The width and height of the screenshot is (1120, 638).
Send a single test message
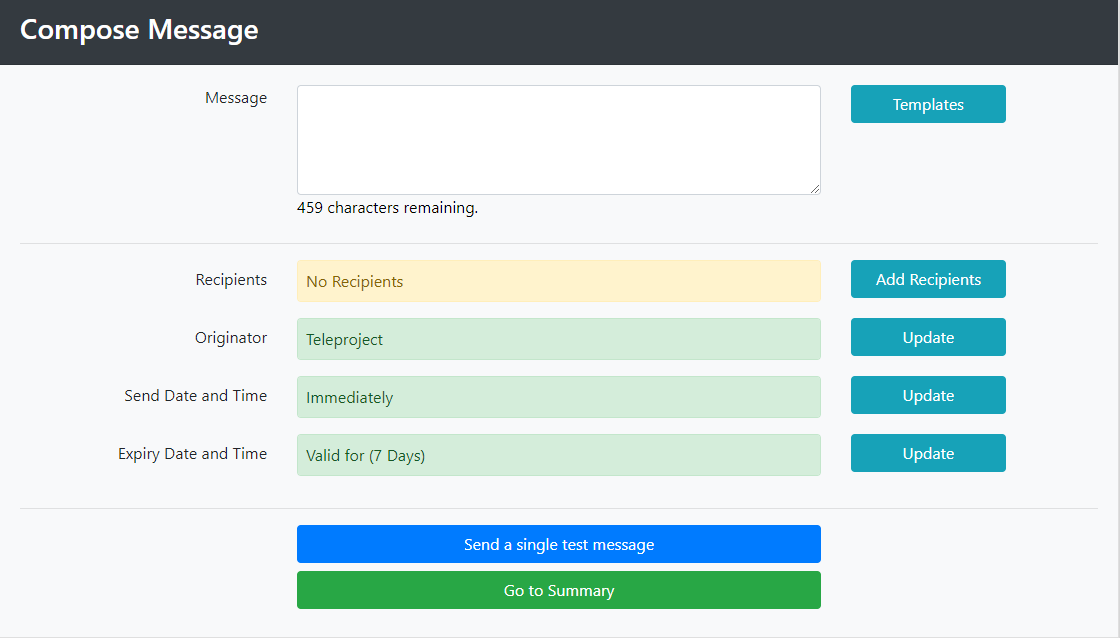click(559, 544)
